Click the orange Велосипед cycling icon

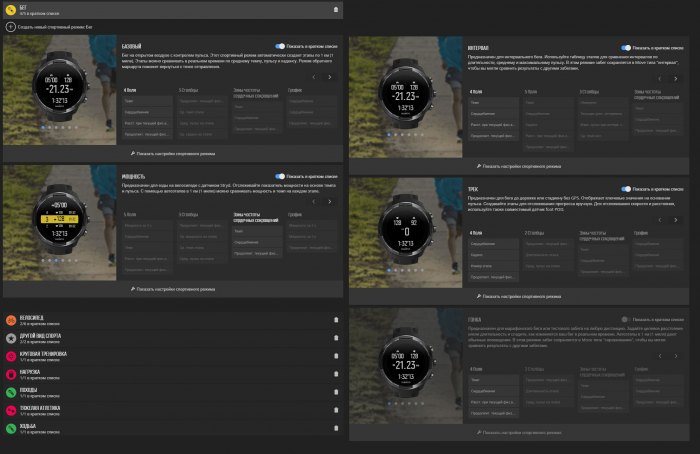11,320
